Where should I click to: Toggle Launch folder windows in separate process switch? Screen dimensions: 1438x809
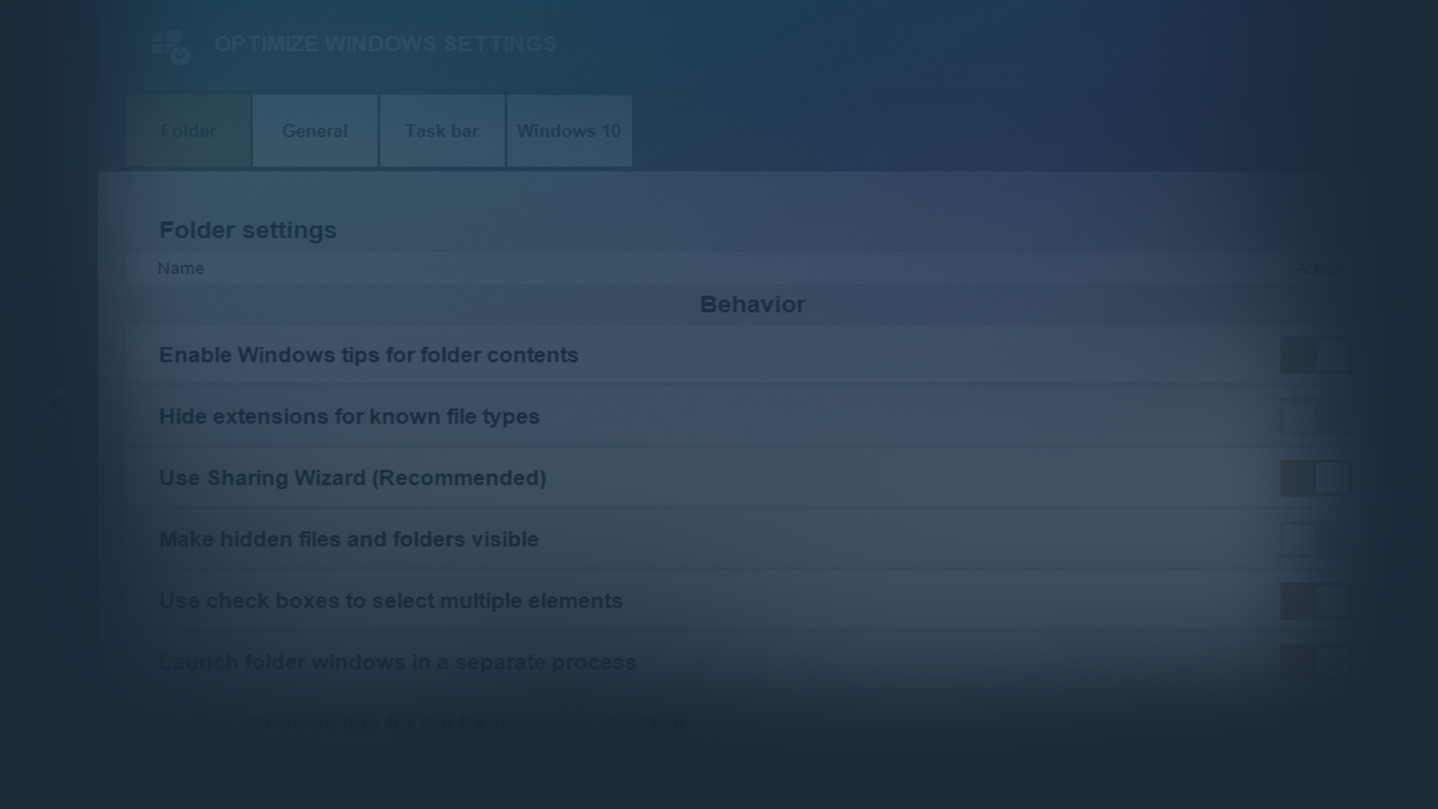pos(1315,662)
